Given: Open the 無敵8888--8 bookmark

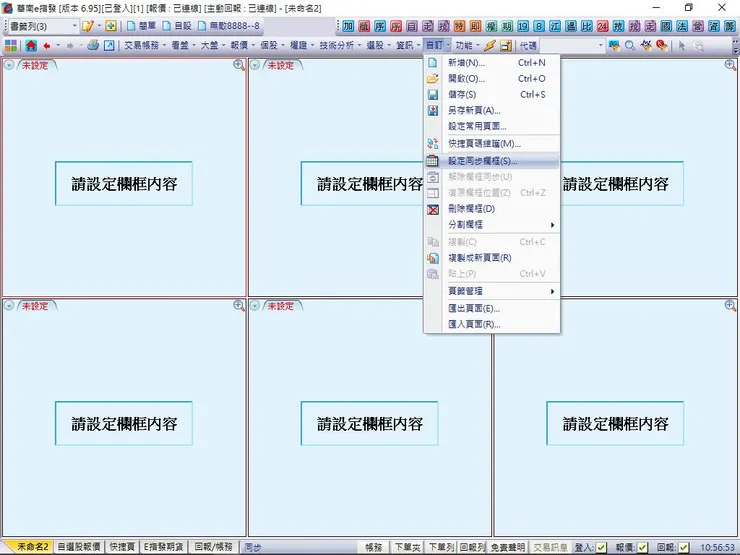Looking at the screenshot, I should (x=229, y=26).
